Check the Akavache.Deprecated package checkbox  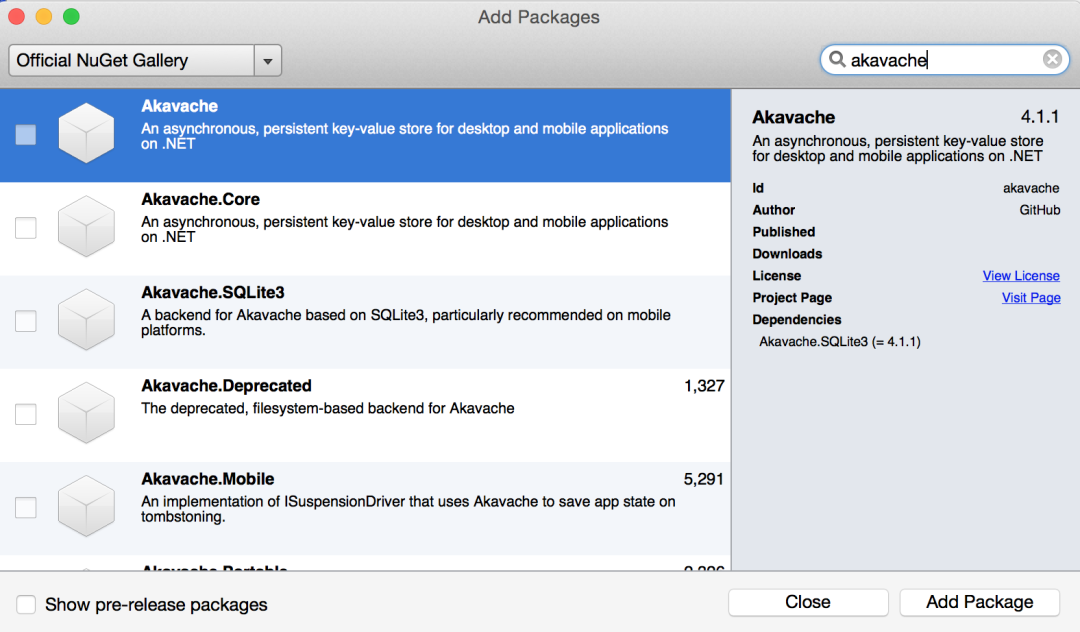26,414
